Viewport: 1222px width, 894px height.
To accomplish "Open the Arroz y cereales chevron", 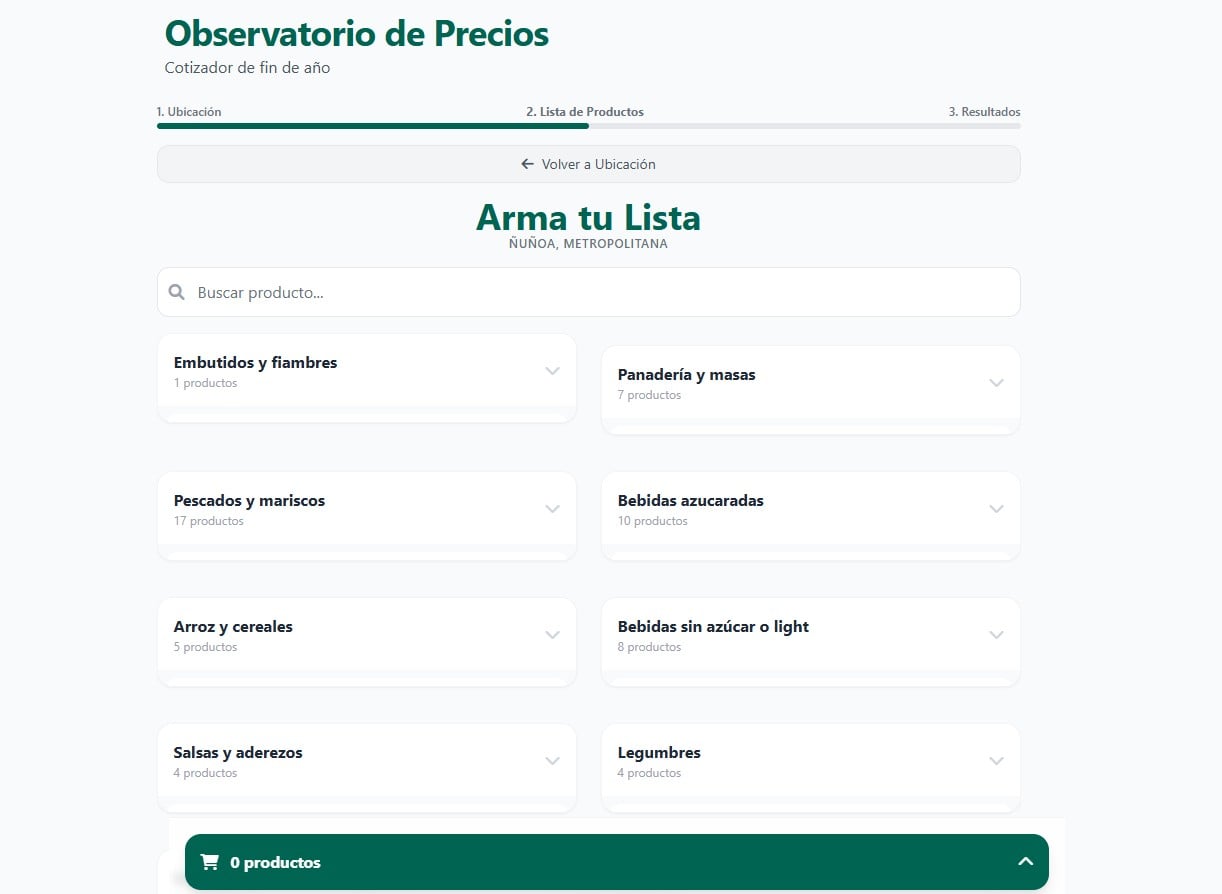I will pos(552,635).
